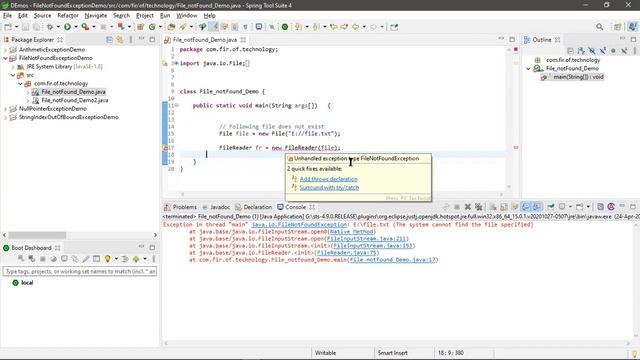This screenshot has width=640, height=360.
Task: Click Package Explorer horizontal scrollbar
Action: 37,235
